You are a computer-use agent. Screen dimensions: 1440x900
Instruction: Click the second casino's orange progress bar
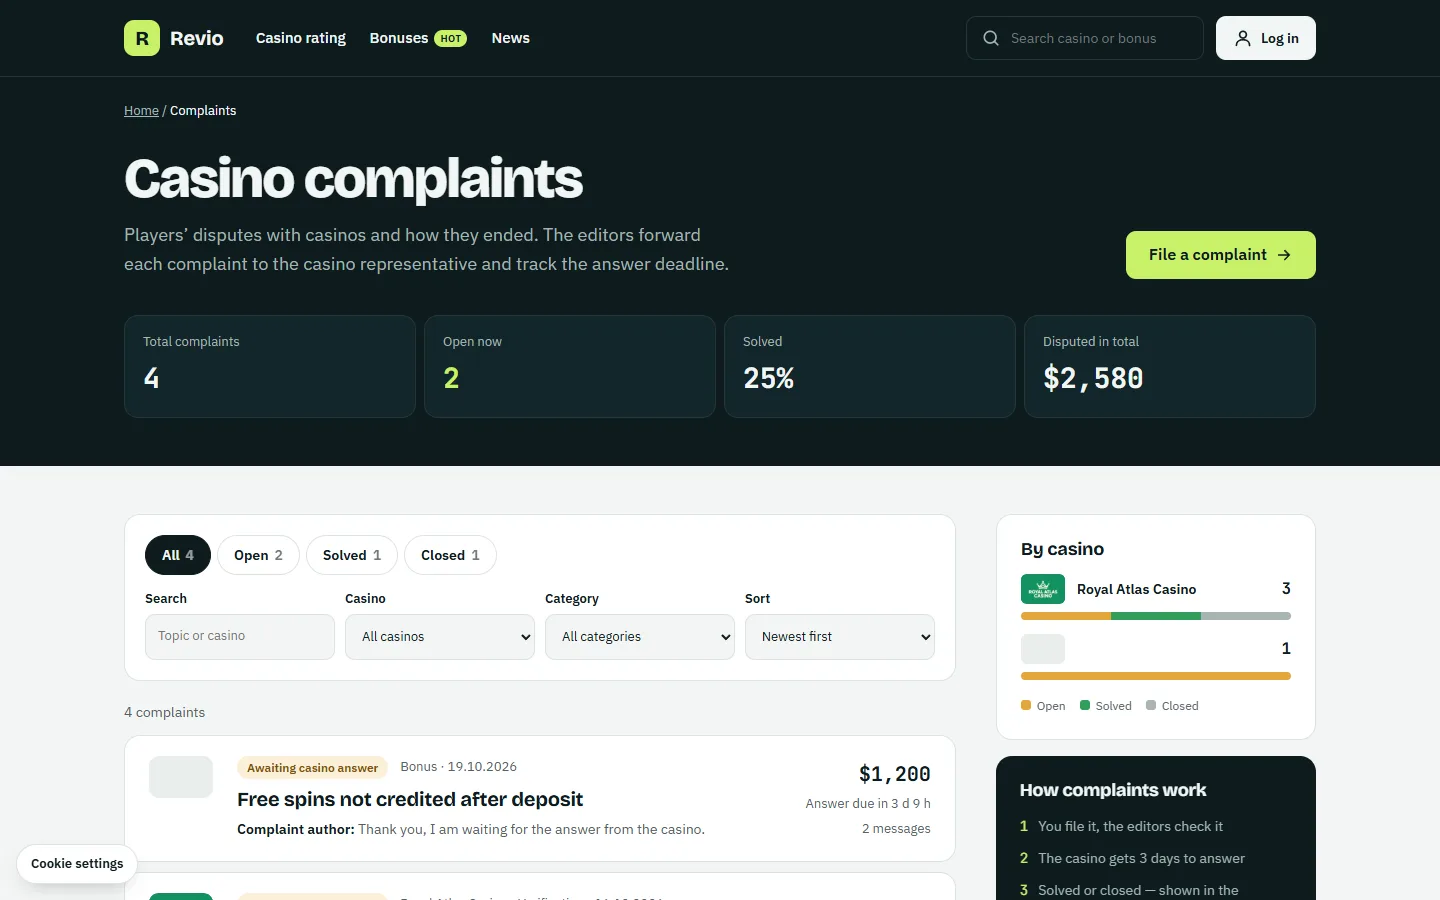coord(1156,676)
